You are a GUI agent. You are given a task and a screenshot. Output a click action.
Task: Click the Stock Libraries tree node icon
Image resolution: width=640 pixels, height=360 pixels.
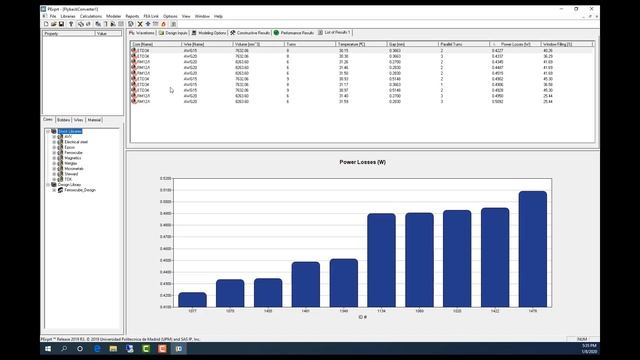tap(54, 131)
